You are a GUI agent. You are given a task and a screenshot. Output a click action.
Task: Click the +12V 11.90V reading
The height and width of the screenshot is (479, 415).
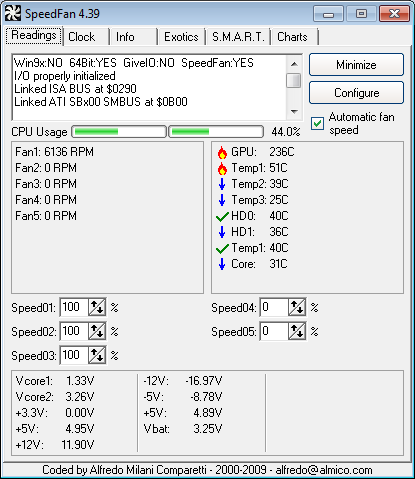coord(55,445)
